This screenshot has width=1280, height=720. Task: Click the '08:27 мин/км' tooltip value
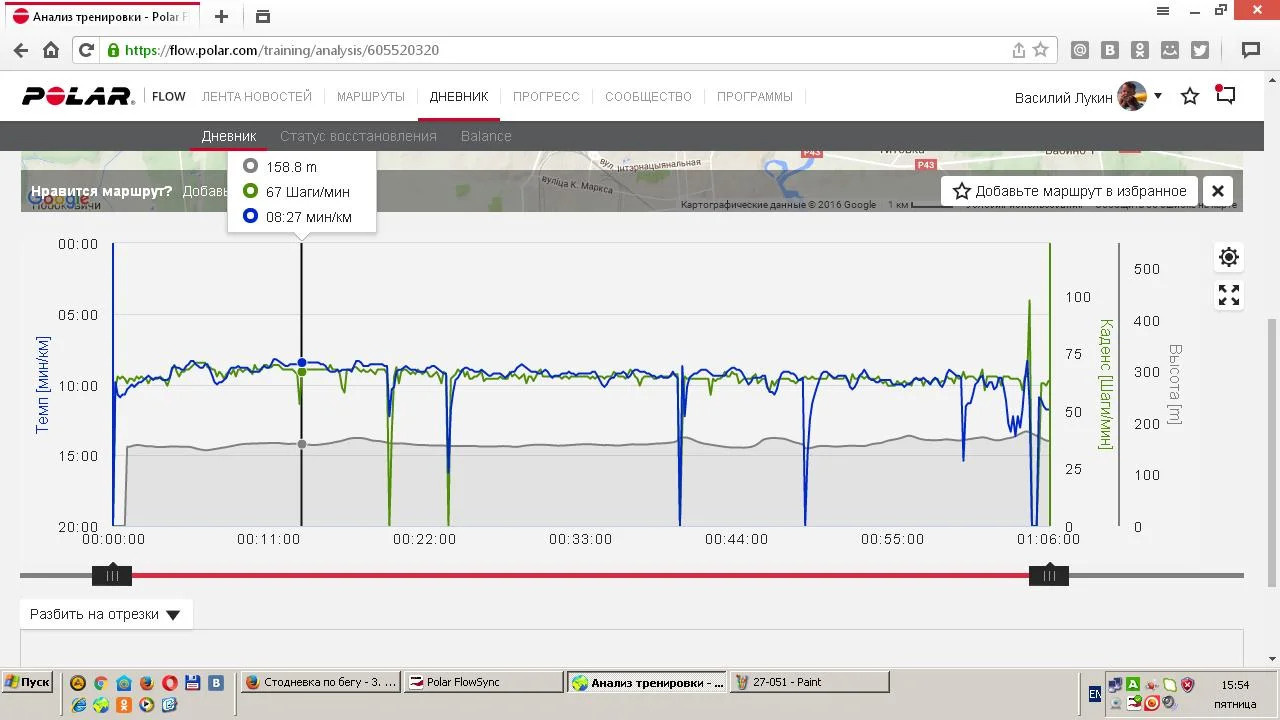[309, 217]
